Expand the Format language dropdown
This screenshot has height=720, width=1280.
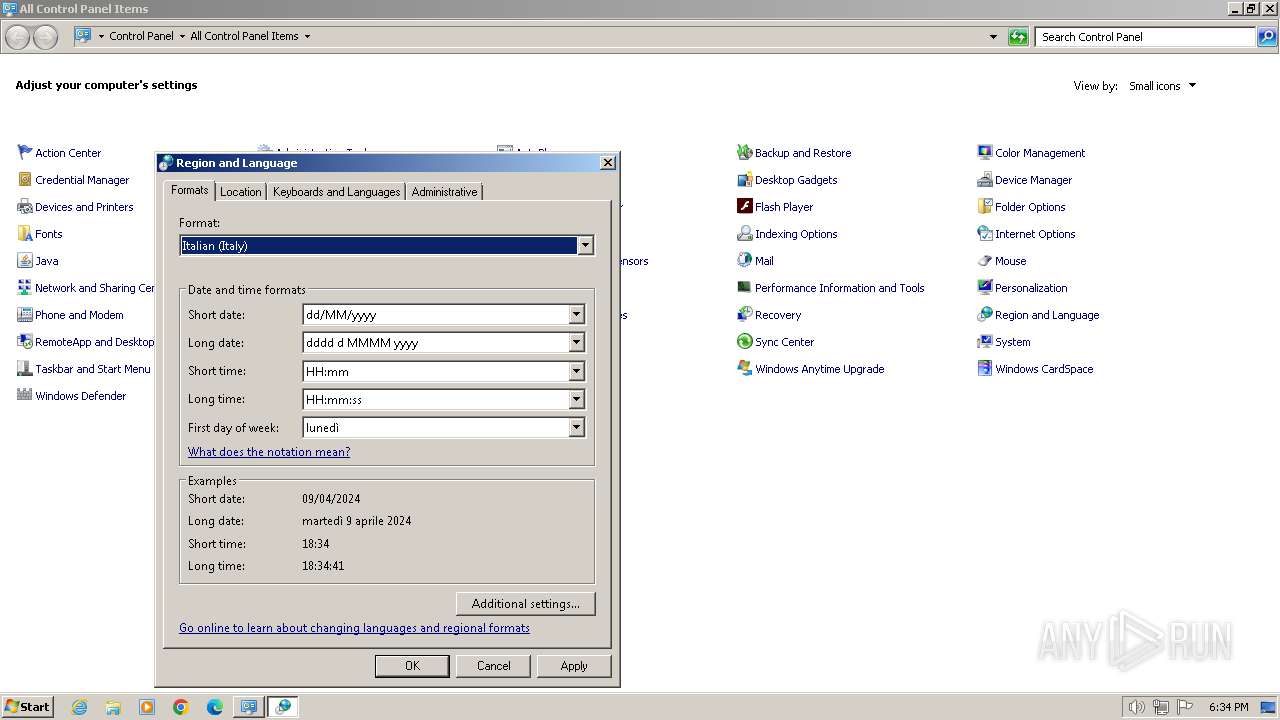(585, 245)
